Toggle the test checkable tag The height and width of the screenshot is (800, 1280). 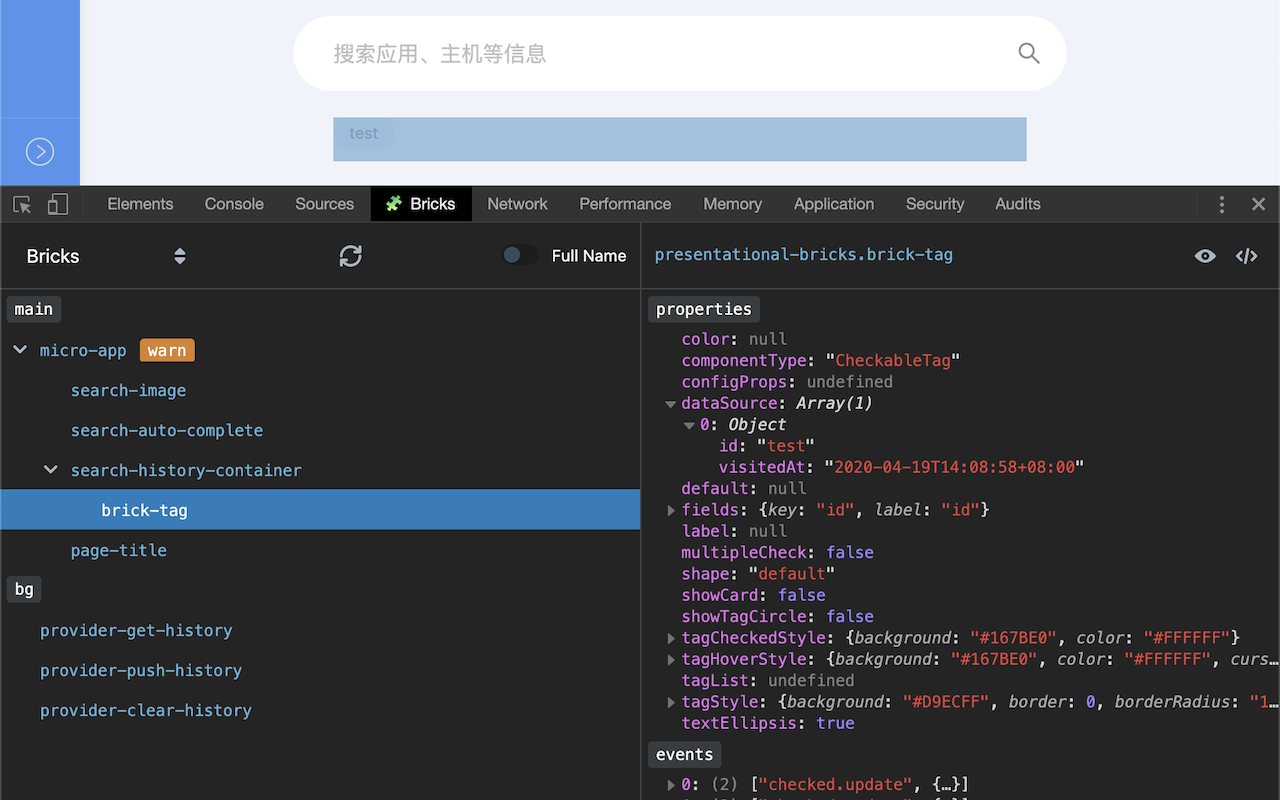pyautogui.click(x=363, y=133)
